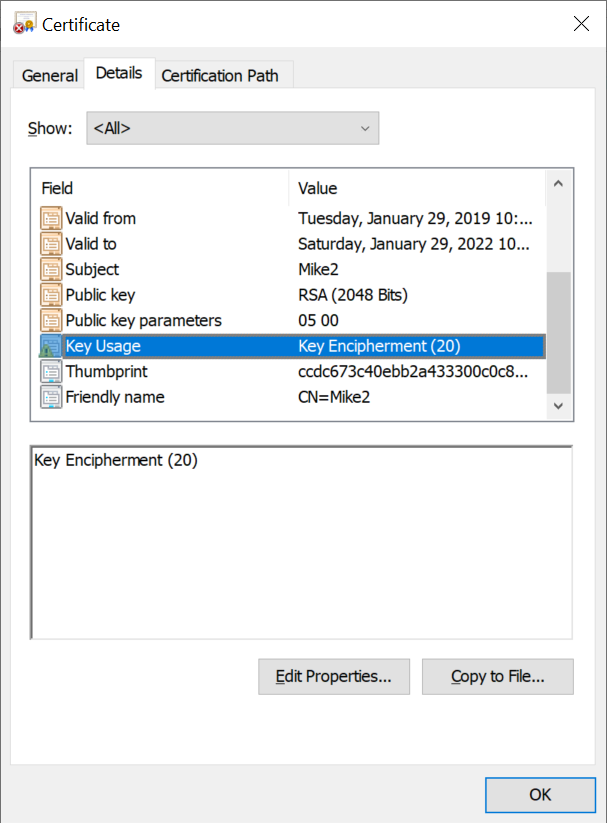Click the Public key field icon
This screenshot has width=607, height=823.
coord(51,295)
